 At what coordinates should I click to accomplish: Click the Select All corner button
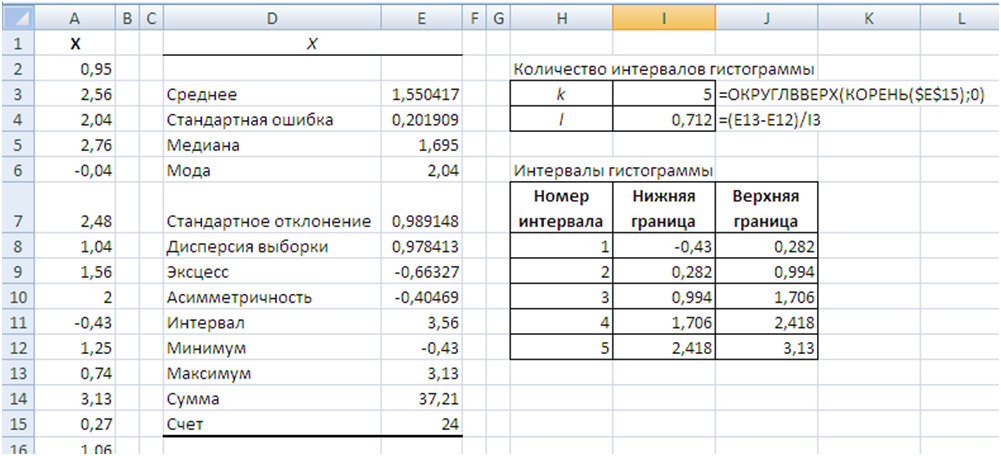(17, 20)
